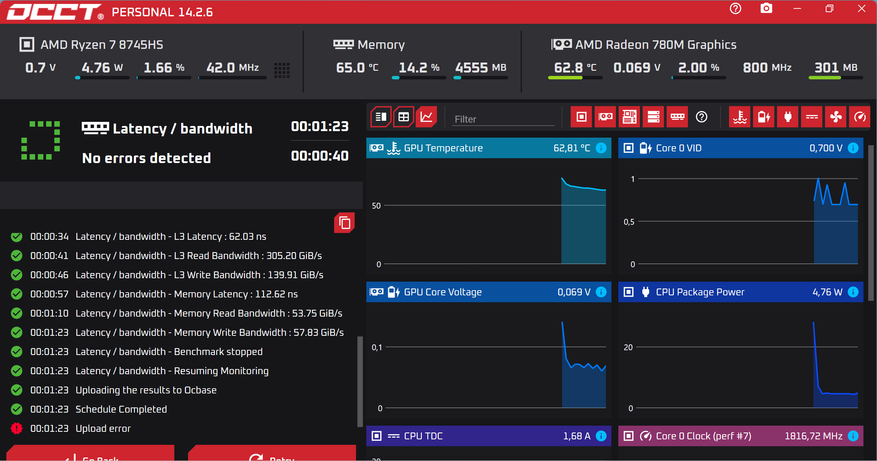877x461 pixels.
Task: Click the GPU clock value 800 MHz
Action: [x=767, y=68]
